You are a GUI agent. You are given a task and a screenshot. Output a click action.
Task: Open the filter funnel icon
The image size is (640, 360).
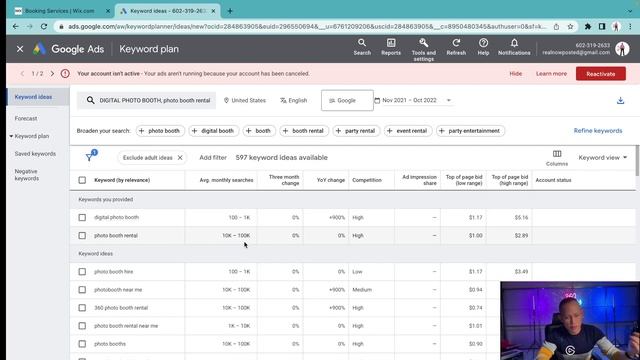tap(90, 157)
